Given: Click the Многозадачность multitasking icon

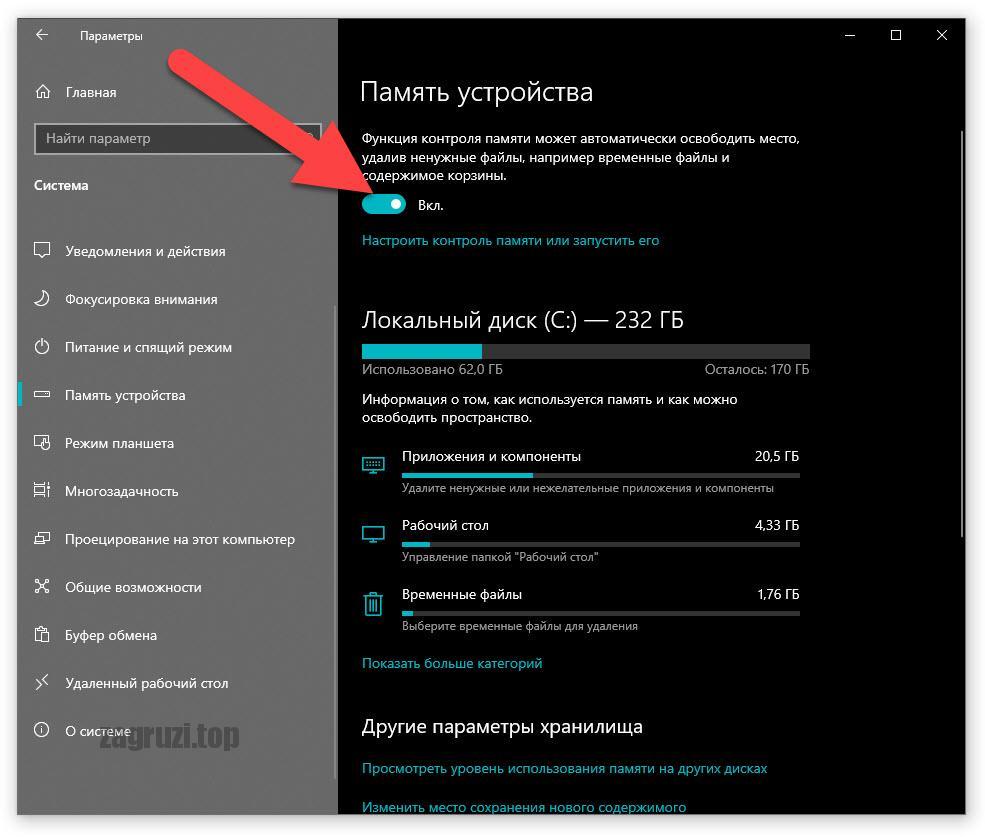Looking at the screenshot, I should 41,491.
